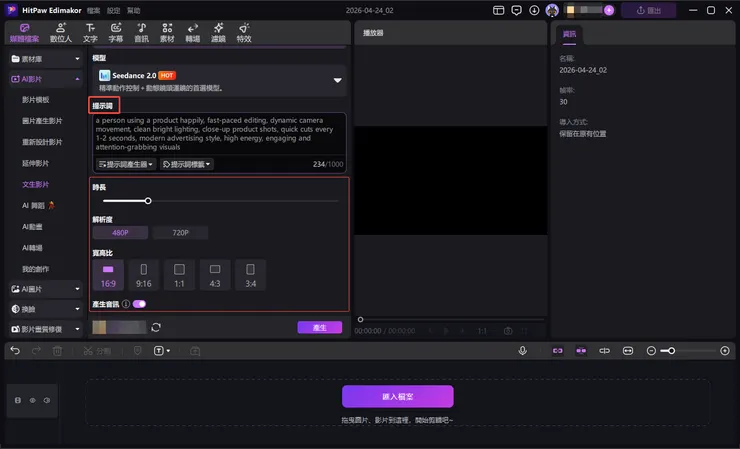Open the download center icon

[x=534, y=10]
